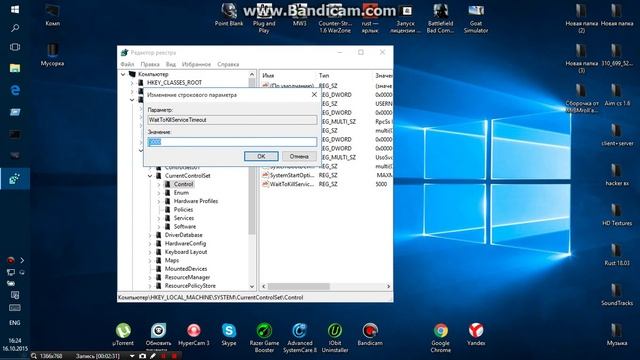Select the Enum tree key
Screen dimensions: 640x360
[x=181, y=193]
